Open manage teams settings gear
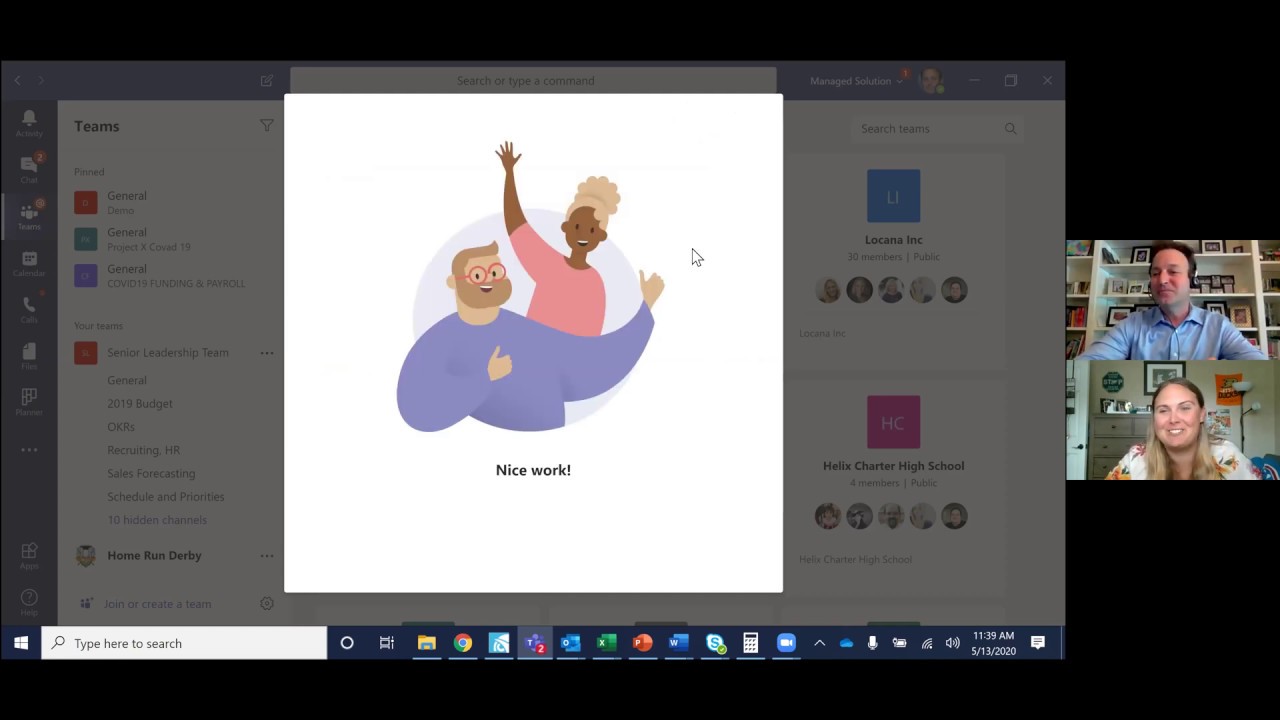The width and height of the screenshot is (1280, 720). (267, 603)
